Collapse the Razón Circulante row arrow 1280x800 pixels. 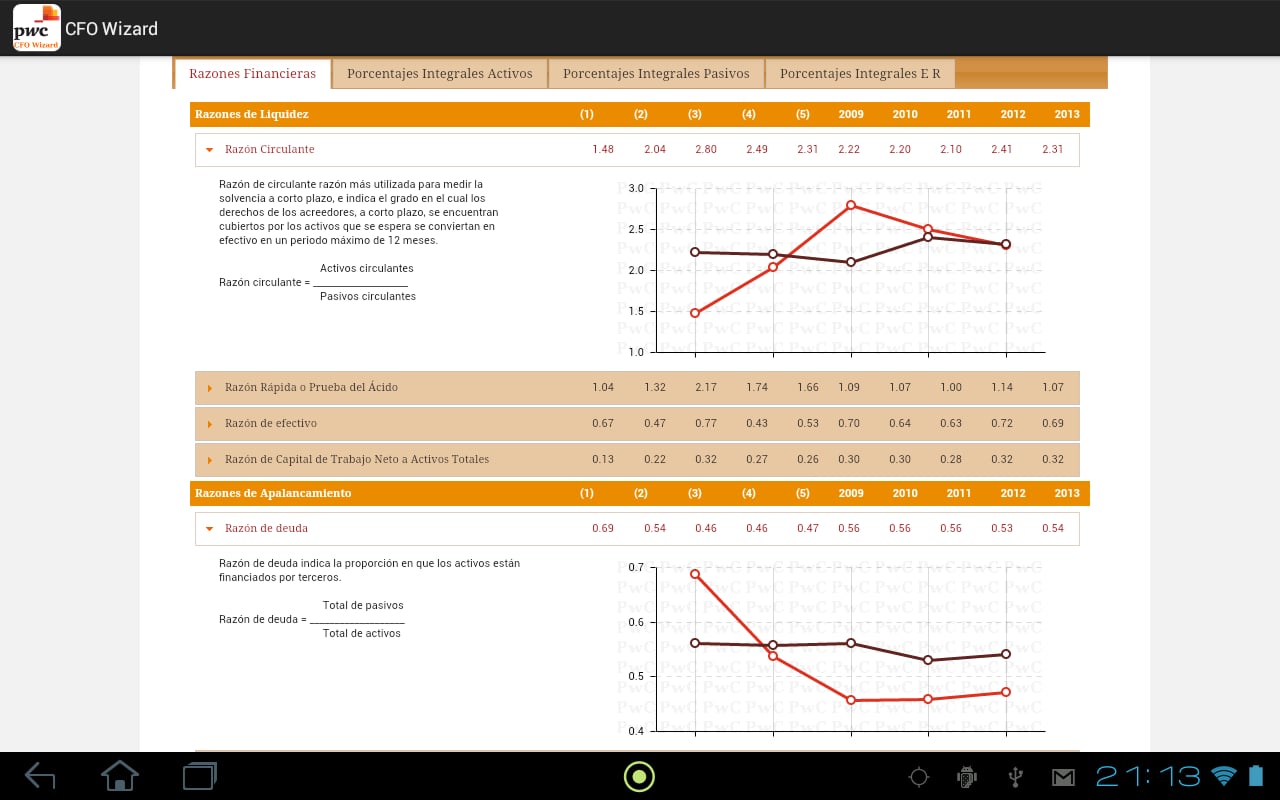click(x=209, y=150)
